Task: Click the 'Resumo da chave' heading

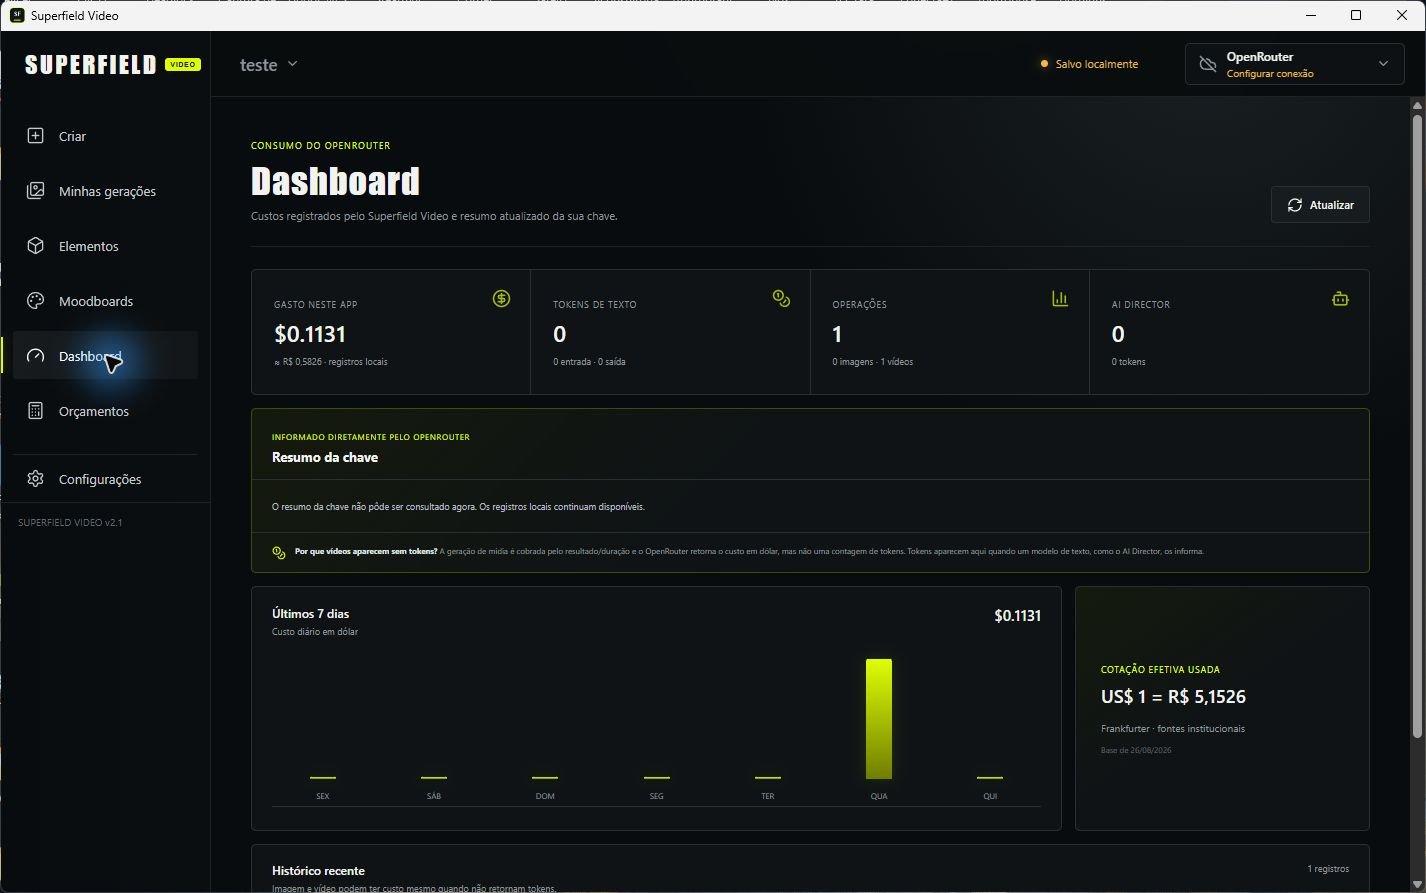Action: (x=325, y=457)
